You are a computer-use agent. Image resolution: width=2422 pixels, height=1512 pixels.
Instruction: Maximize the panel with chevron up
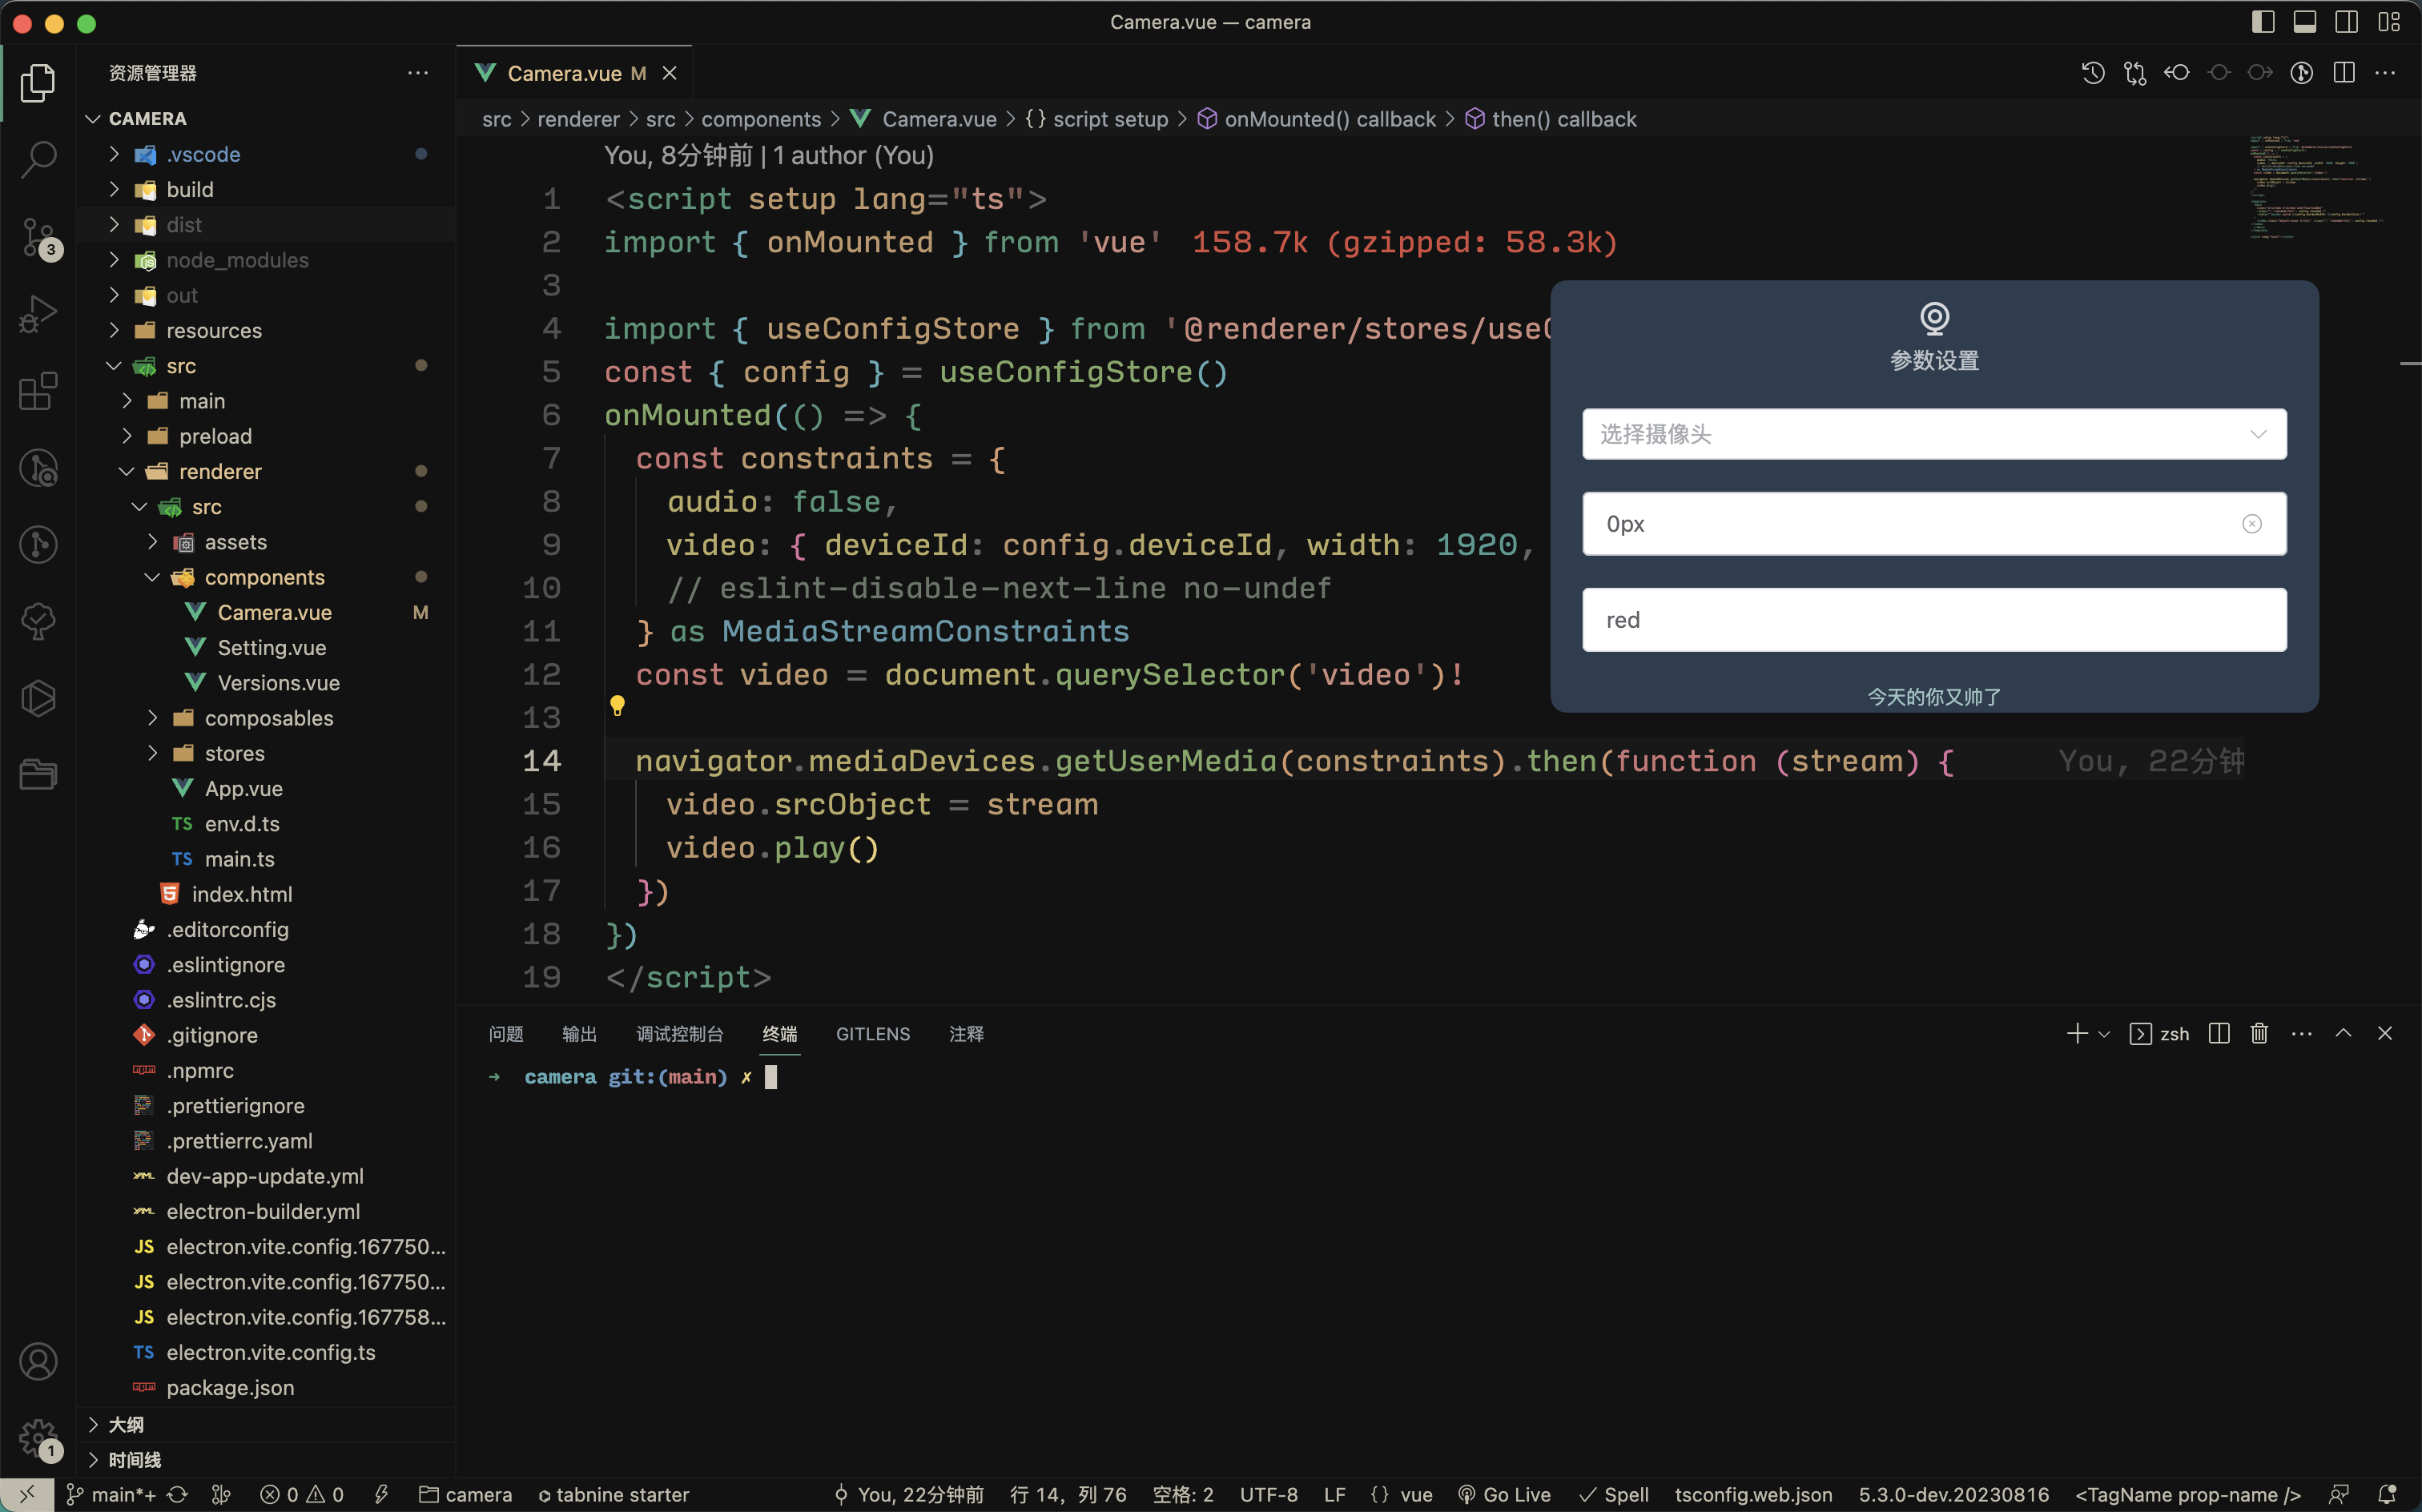[x=2343, y=1033]
